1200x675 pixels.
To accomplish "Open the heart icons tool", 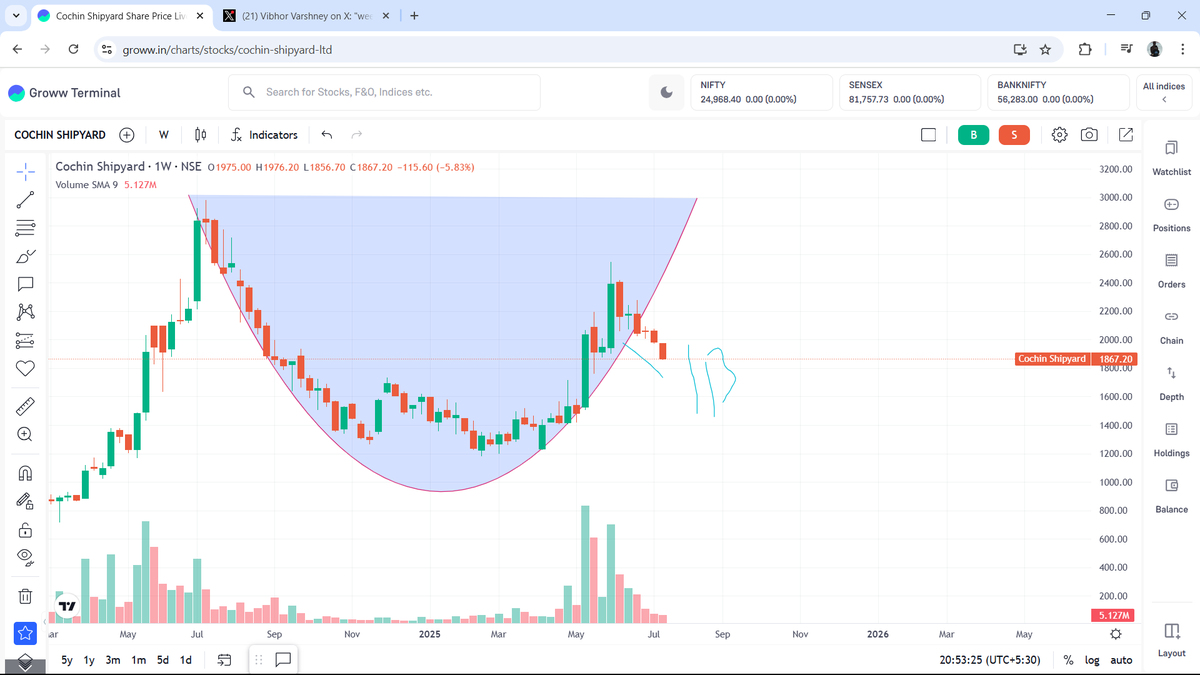I will pyautogui.click(x=26, y=369).
